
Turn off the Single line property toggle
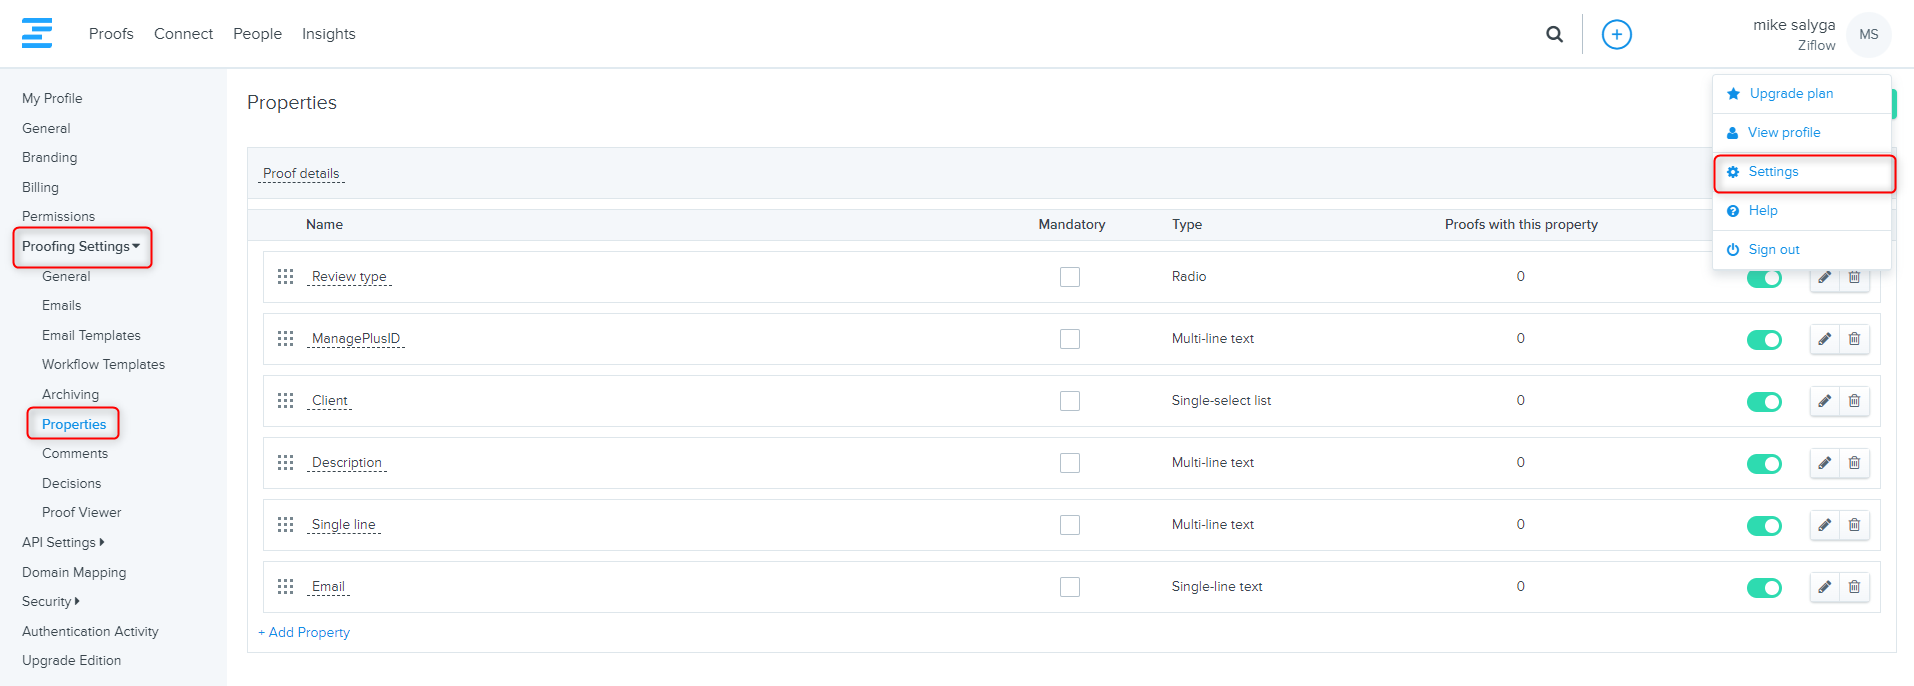(x=1764, y=526)
